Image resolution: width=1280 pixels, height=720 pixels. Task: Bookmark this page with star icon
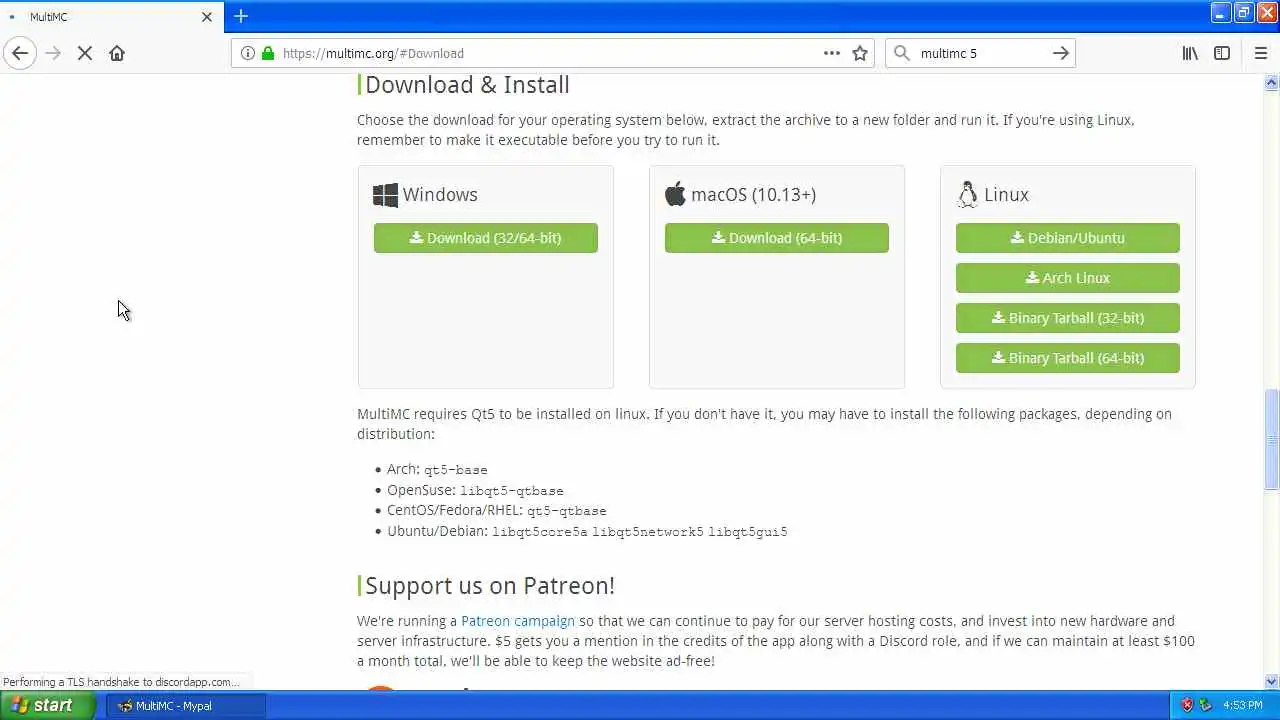860,53
